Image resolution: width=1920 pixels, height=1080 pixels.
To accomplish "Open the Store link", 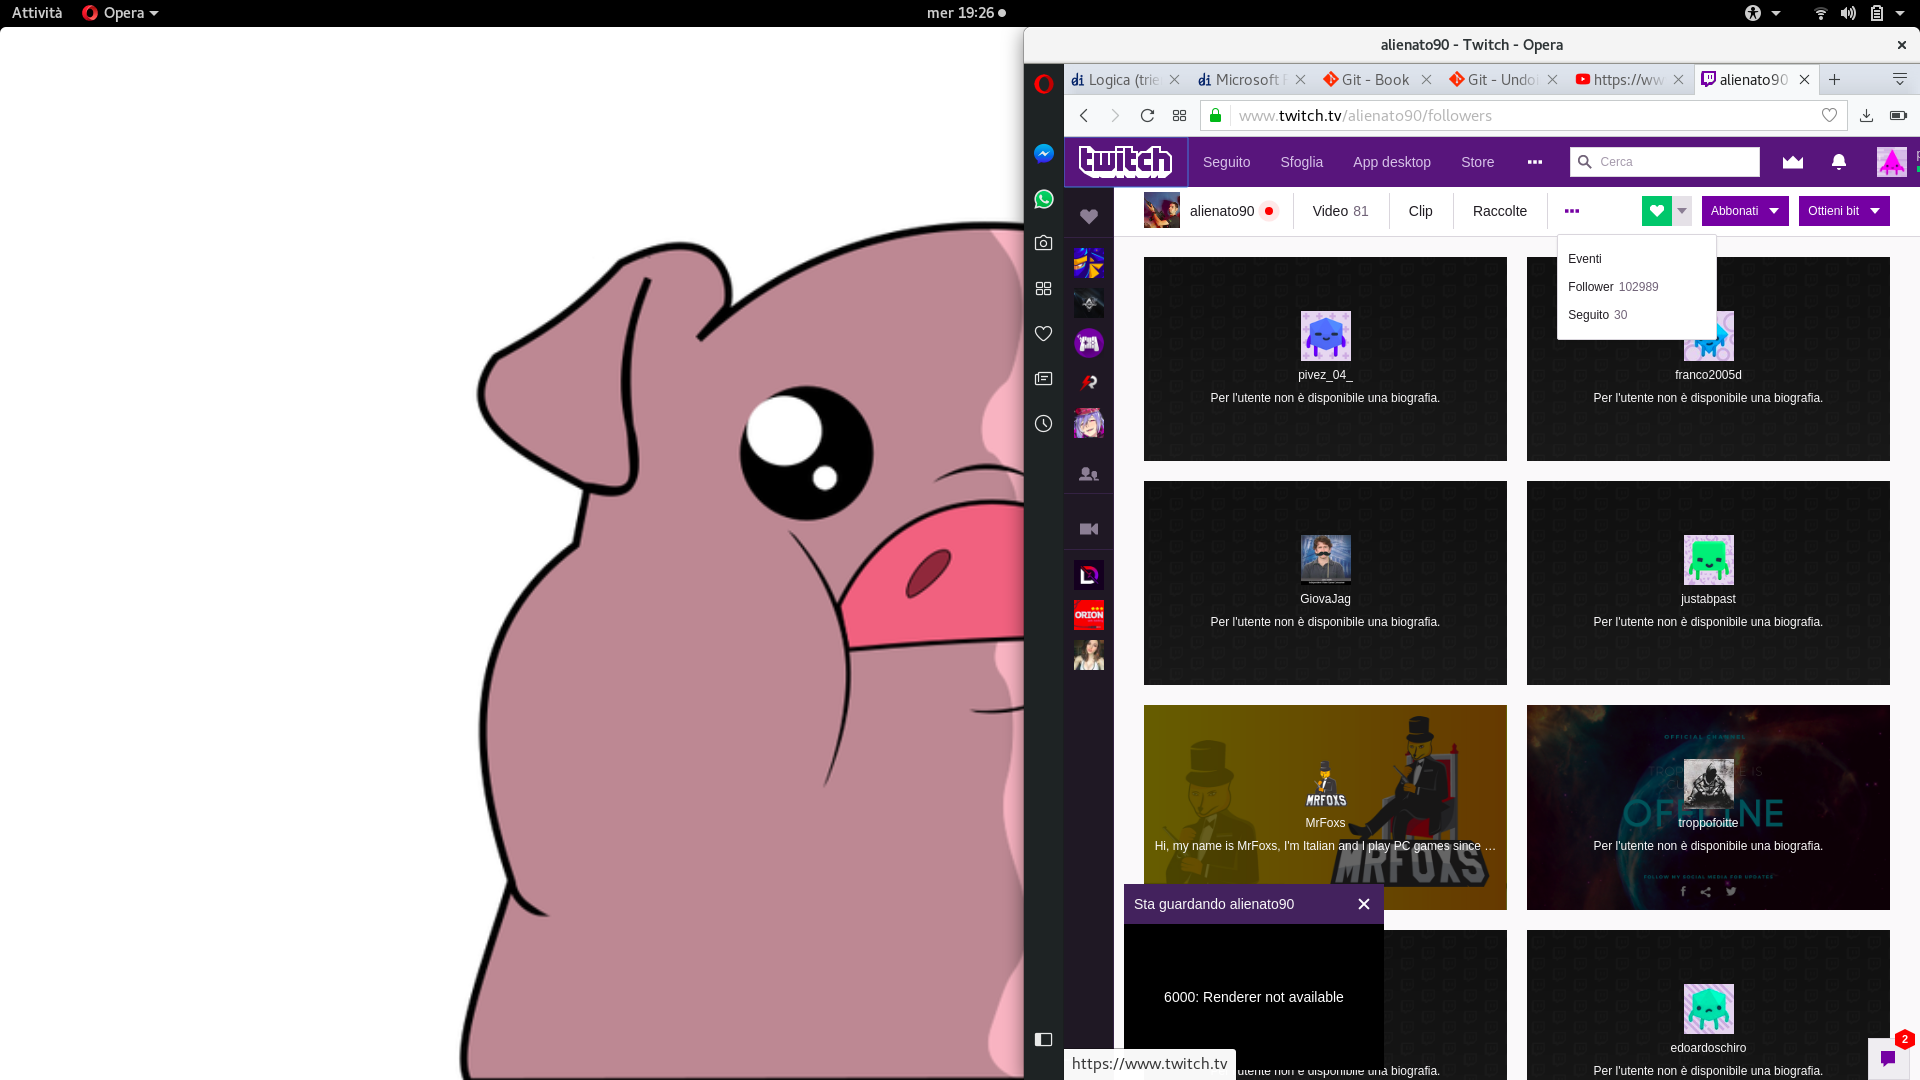I will click(1477, 162).
